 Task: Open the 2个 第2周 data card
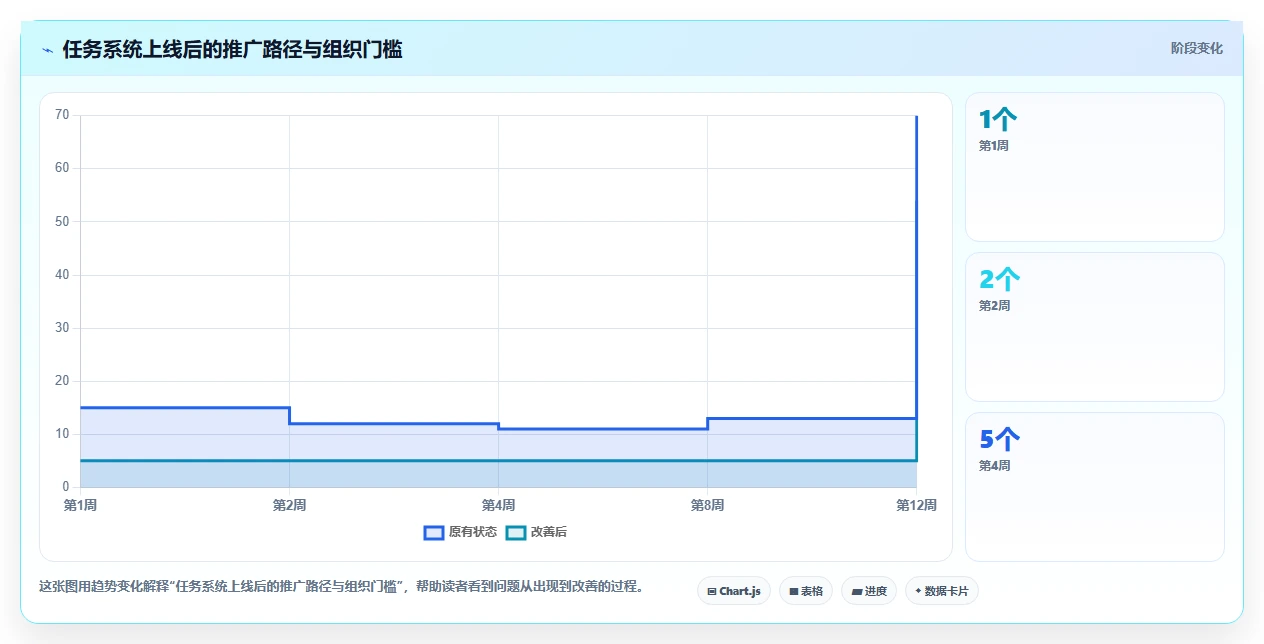[x=1094, y=327]
